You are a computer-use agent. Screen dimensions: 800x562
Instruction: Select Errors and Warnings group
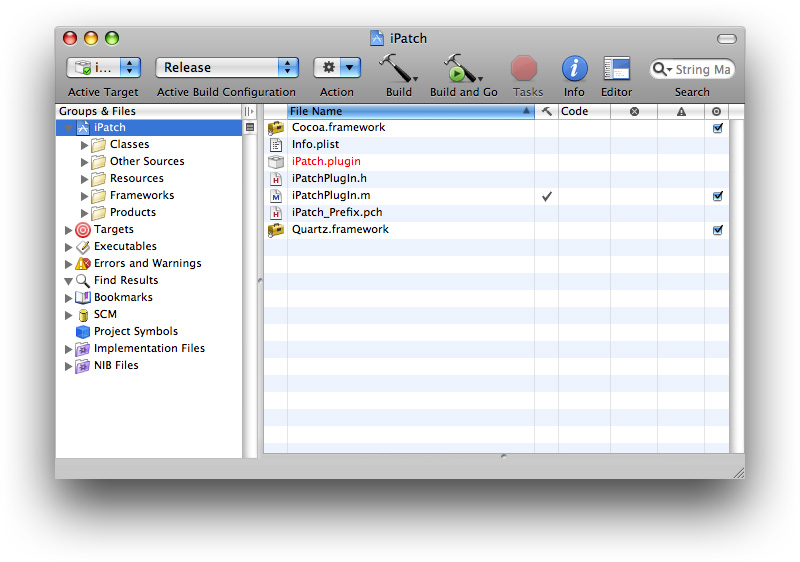147,264
